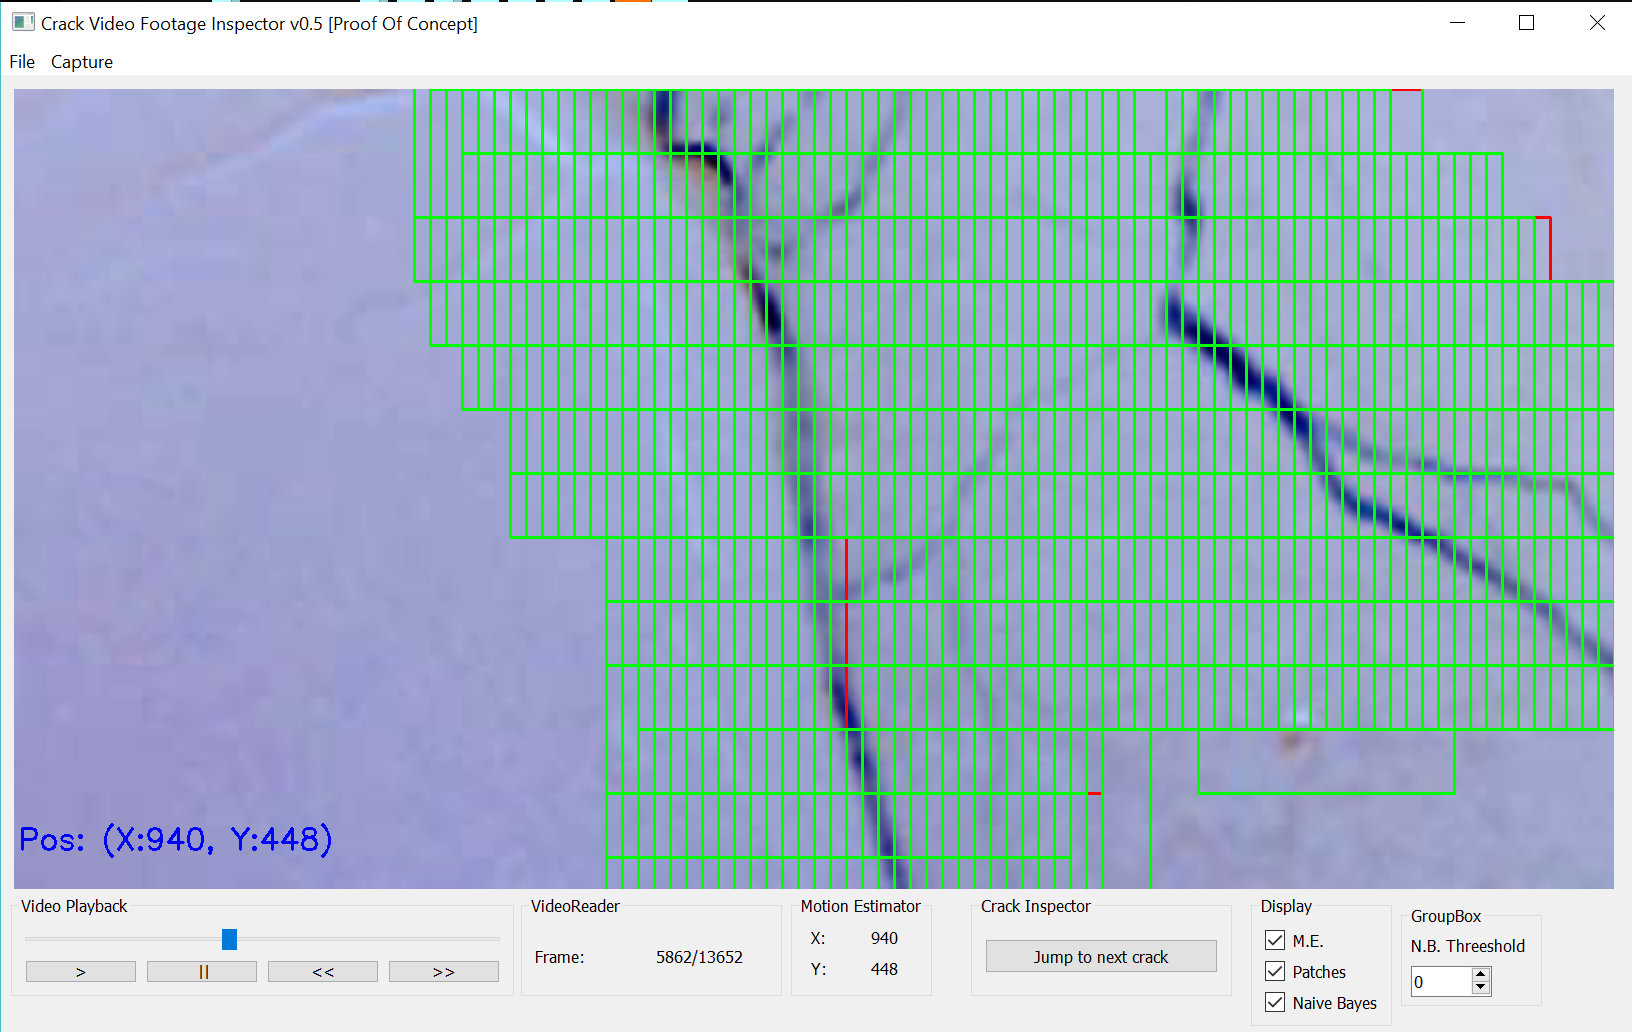Toggle the M.E. display checkbox

click(1275, 940)
